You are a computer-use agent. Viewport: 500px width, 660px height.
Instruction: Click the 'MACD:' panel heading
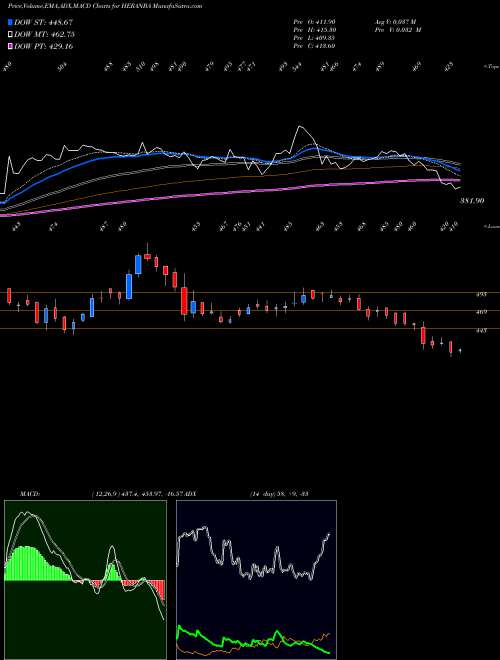(30, 493)
